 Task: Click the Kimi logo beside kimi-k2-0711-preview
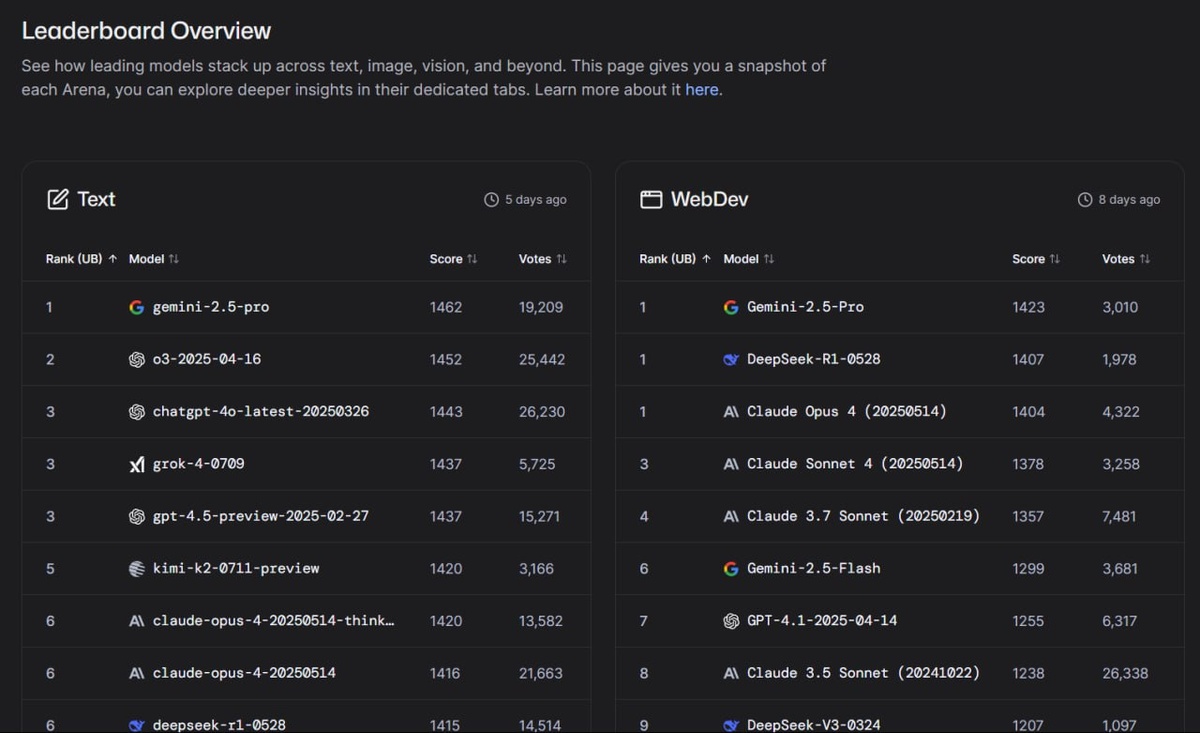[x=137, y=568]
